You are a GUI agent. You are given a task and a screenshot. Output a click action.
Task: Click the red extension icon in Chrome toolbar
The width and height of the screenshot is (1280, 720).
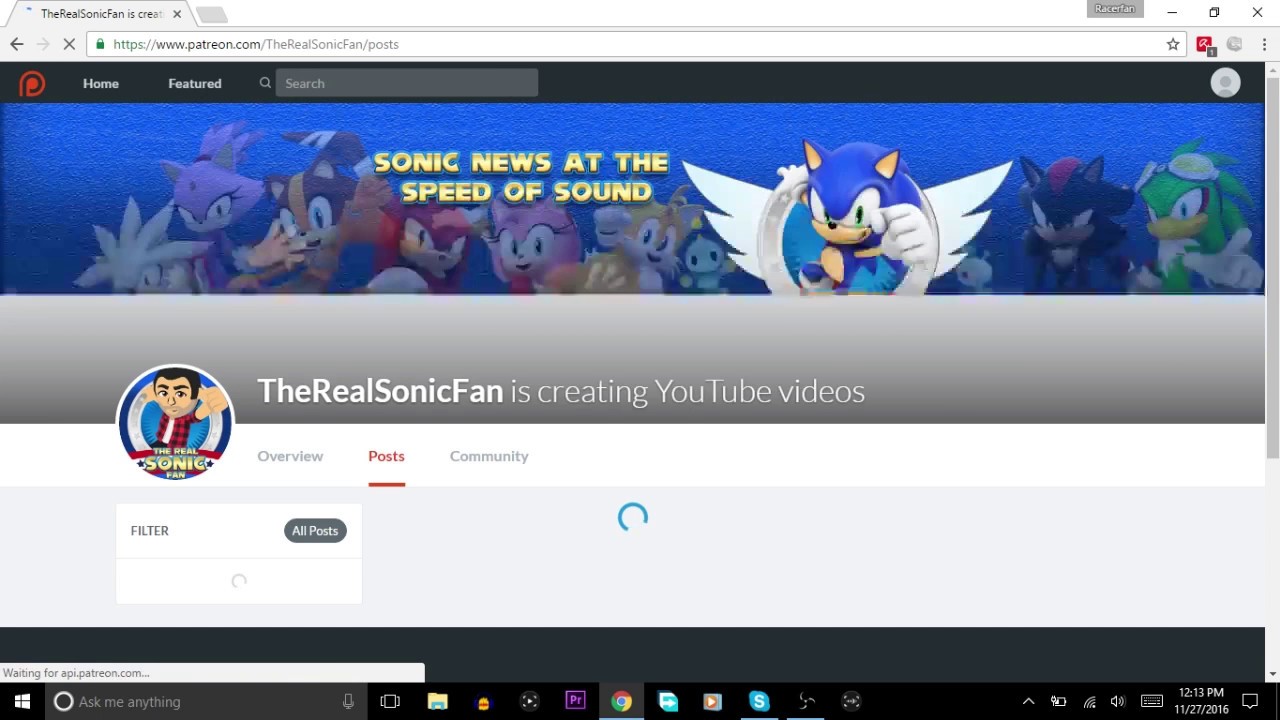[x=1204, y=45]
